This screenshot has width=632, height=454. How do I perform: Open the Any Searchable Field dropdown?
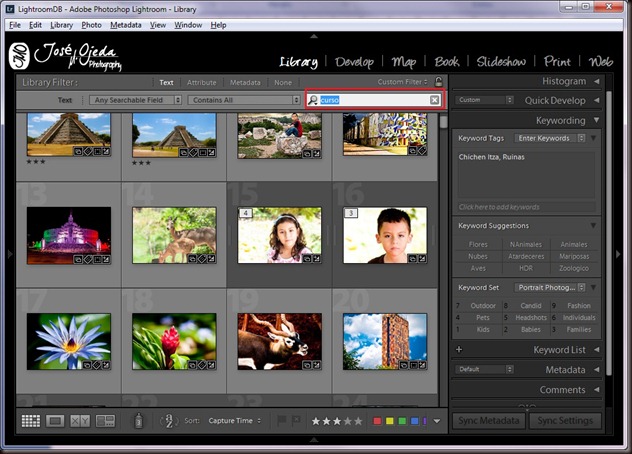[135, 100]
